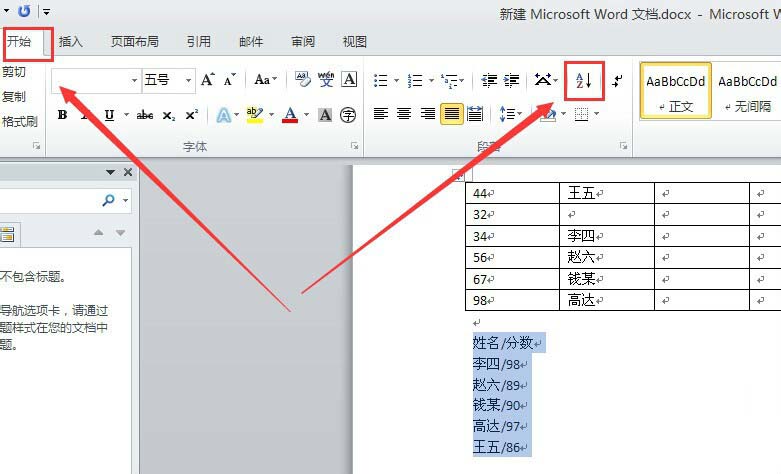Toggle Subscript formatting
Screen dimensions: 781x474
[x=168, y=115]
